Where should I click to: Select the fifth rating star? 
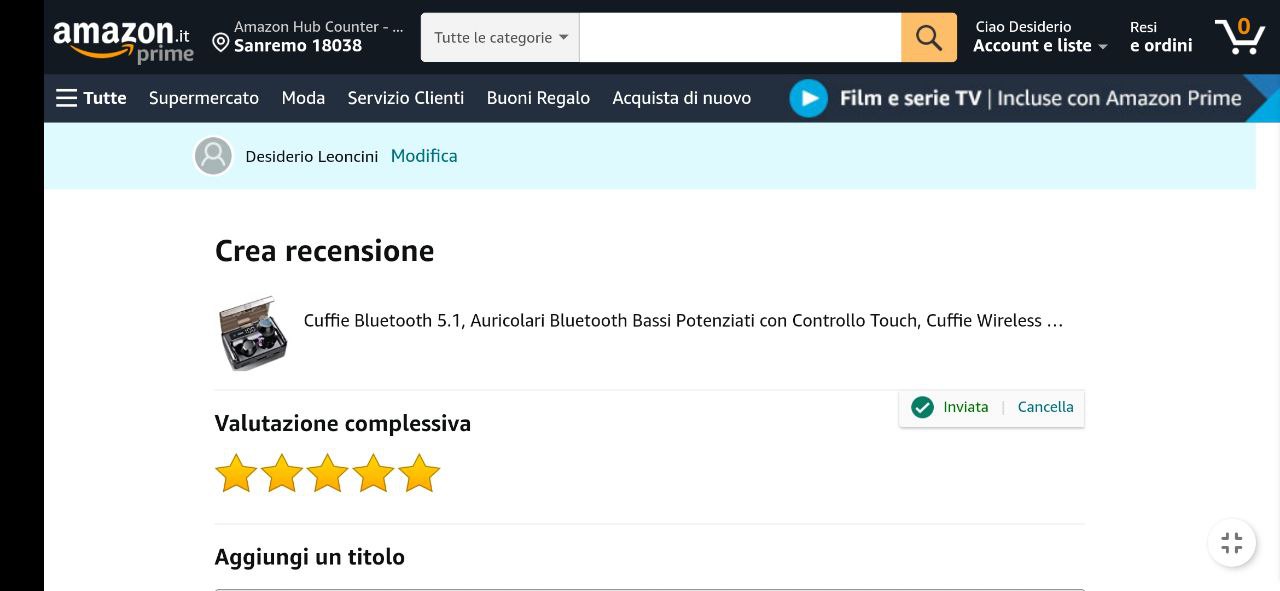coord(419,473)
